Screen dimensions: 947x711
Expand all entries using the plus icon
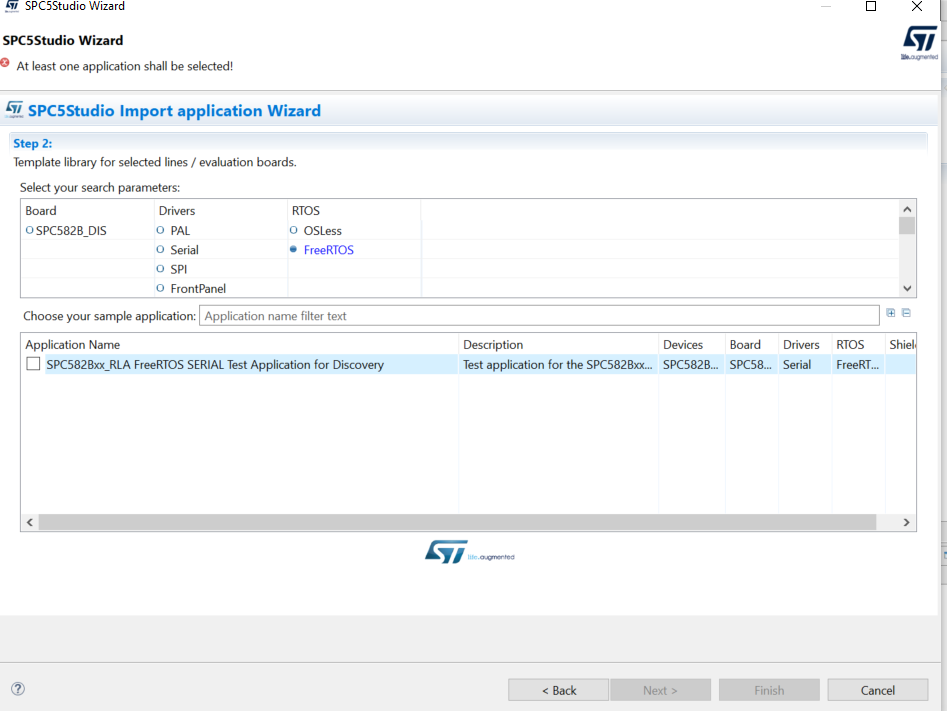click(x=890, y=313)
